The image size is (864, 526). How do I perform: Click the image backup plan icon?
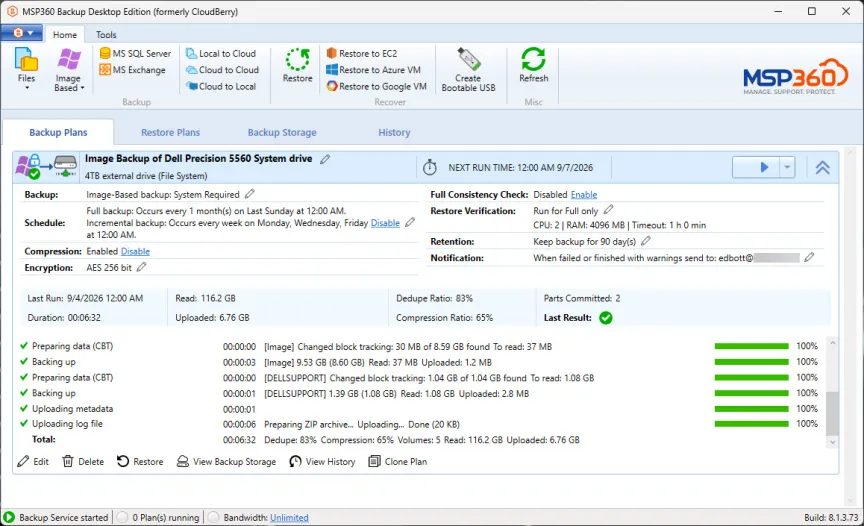[x=46, y=167]
